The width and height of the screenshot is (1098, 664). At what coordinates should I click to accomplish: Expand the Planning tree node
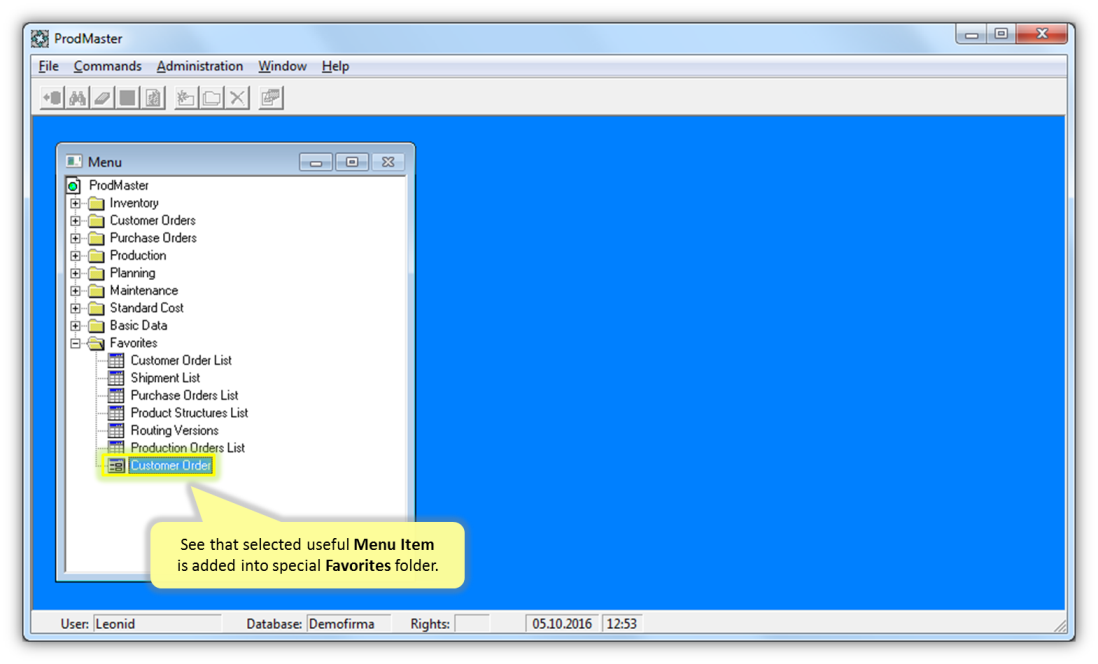coord(76,273)
